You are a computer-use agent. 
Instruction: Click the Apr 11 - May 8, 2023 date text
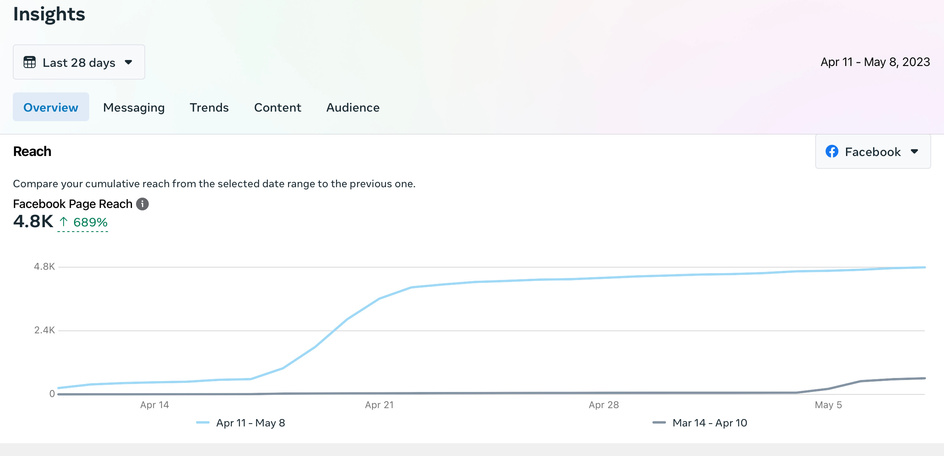tap(875, 62)
